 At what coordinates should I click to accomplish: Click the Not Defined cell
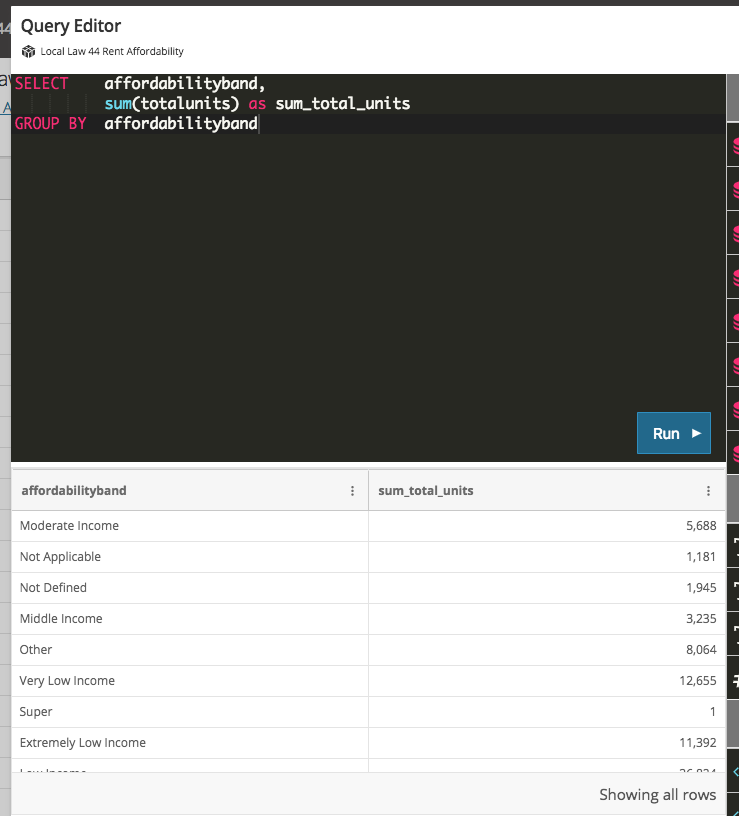coord(190,588)
